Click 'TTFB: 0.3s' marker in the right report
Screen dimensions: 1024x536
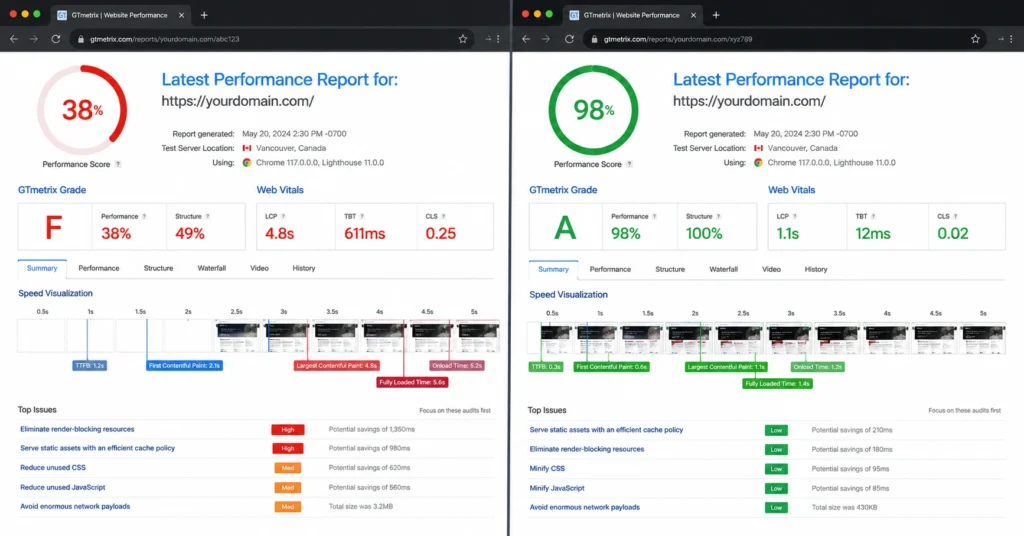pyautogui.click(x=546, y=367)
